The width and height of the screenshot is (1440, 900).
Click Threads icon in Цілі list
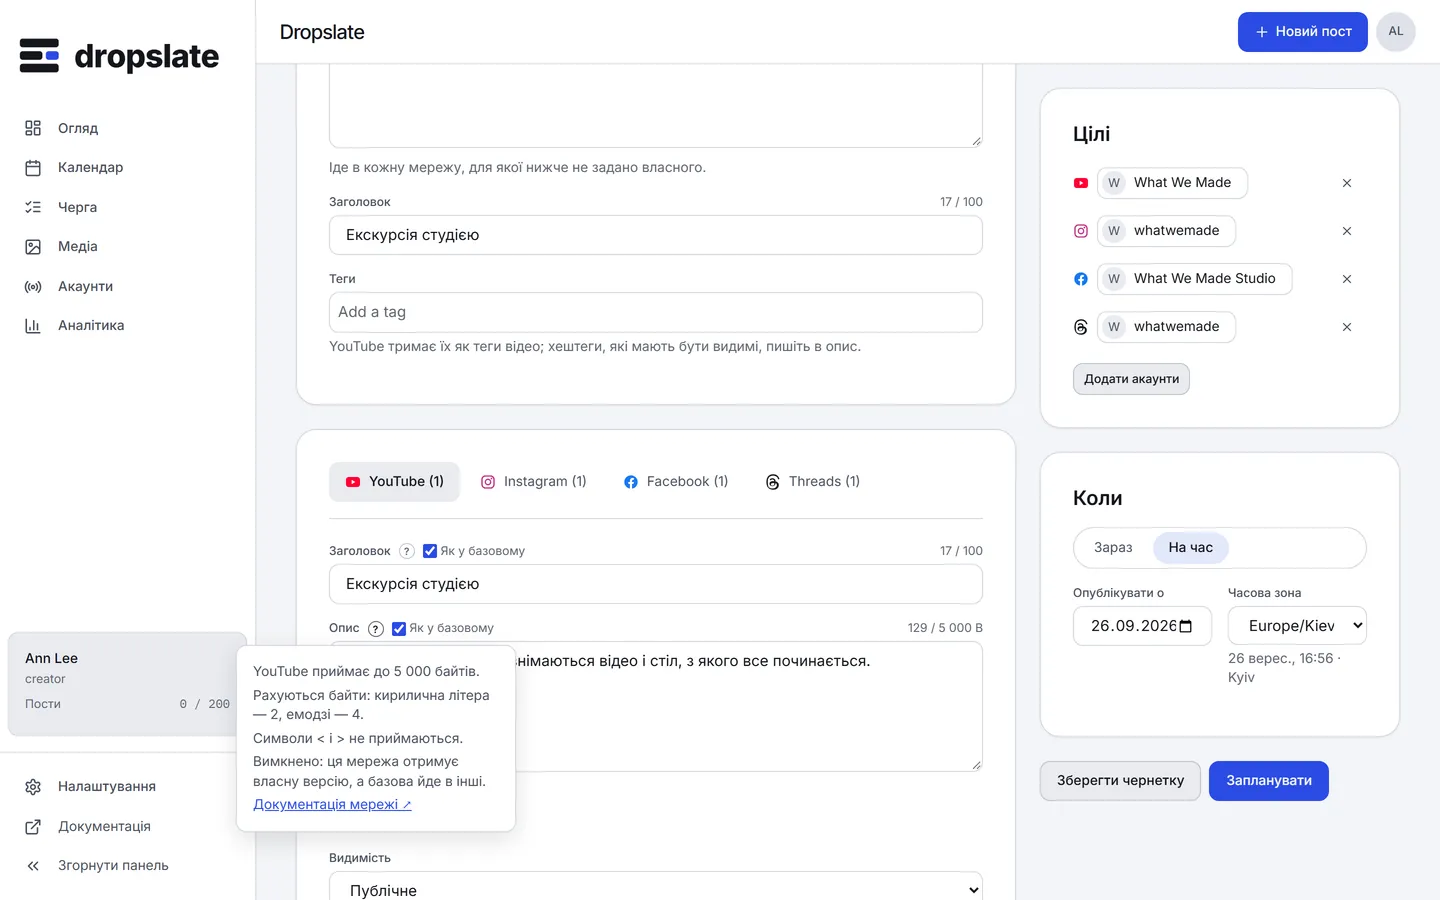(x=1081, y=327)
